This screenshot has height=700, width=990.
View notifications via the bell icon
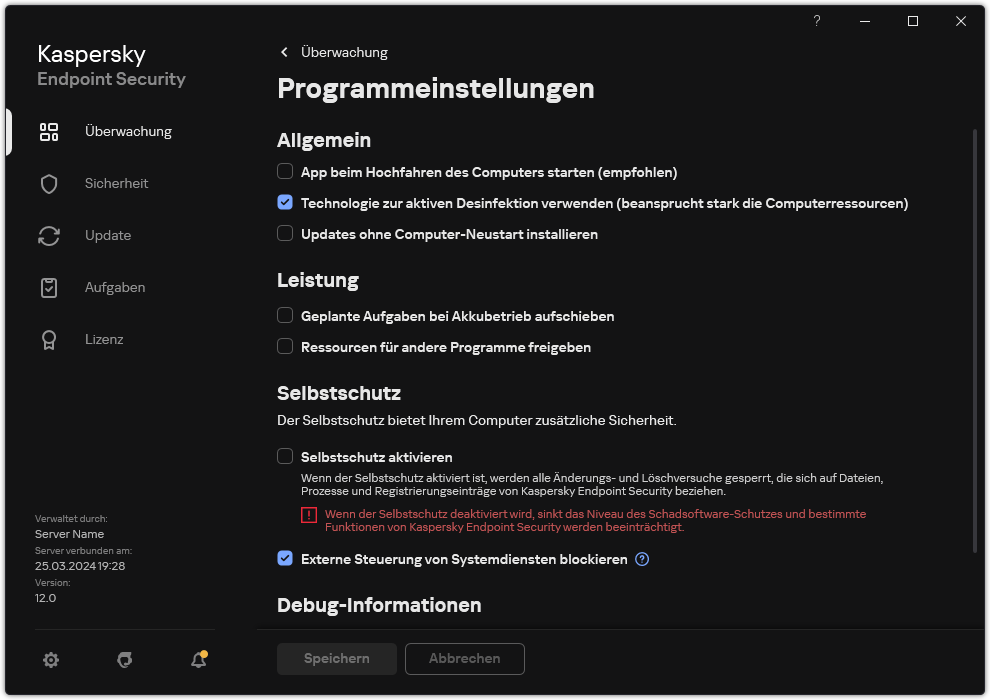point(197,660)
